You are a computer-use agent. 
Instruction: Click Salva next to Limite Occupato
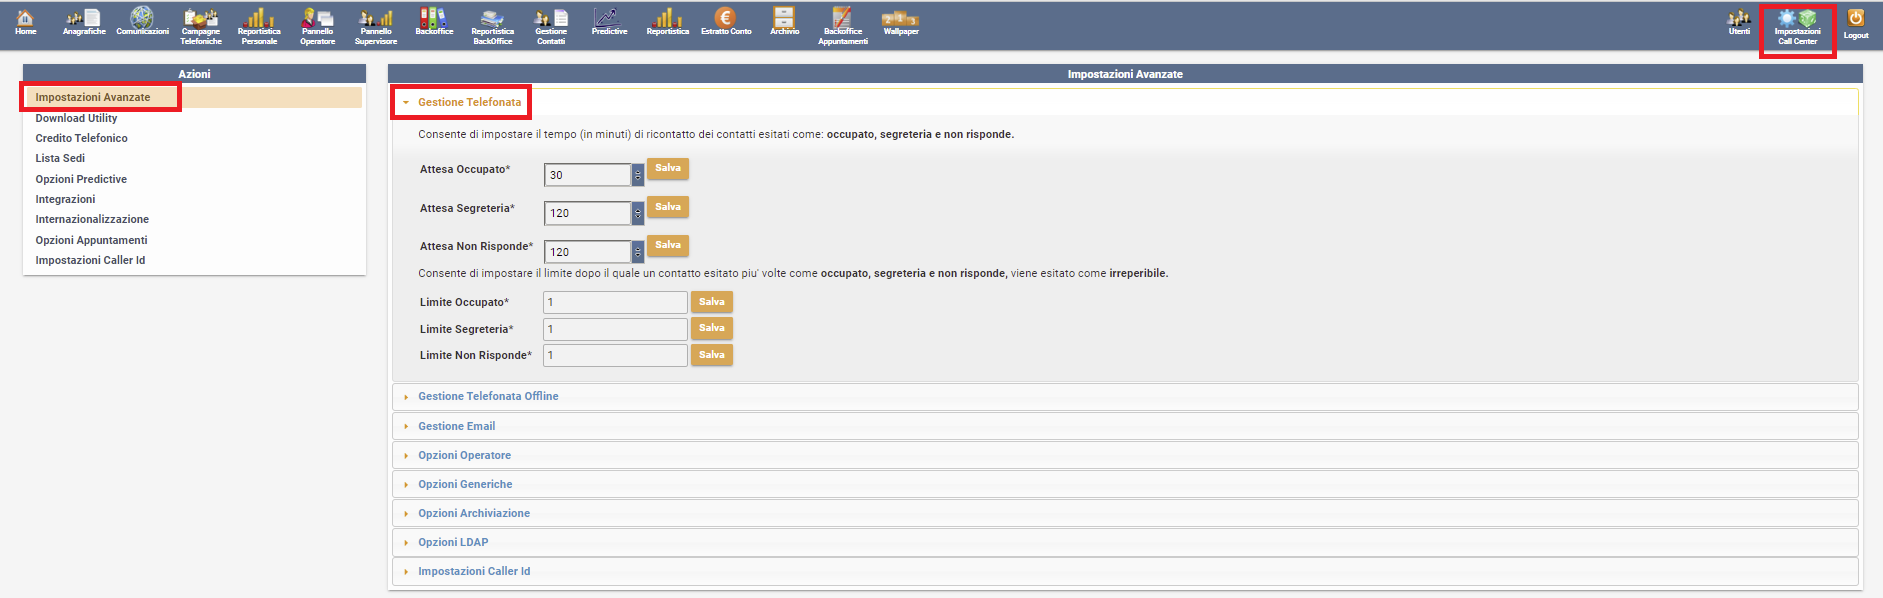(x=711, y=302)
